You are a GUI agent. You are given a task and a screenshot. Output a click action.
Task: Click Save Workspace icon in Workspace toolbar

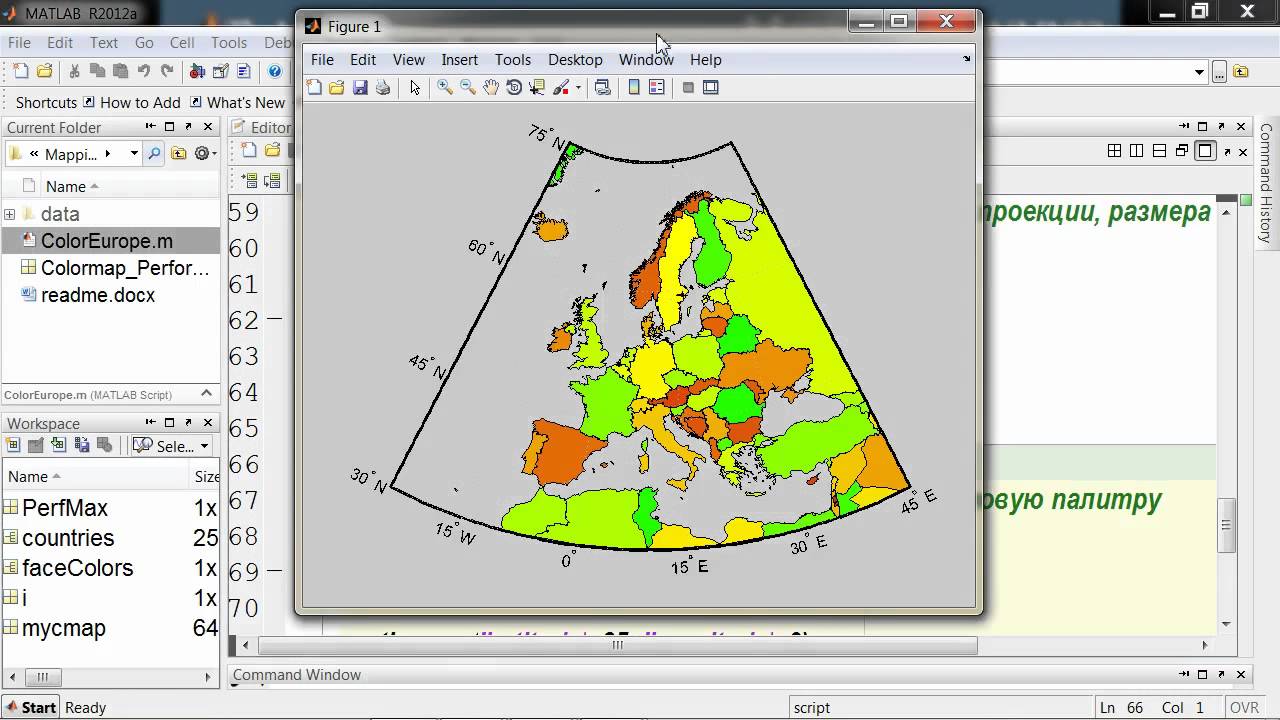(x=82, y=446)
